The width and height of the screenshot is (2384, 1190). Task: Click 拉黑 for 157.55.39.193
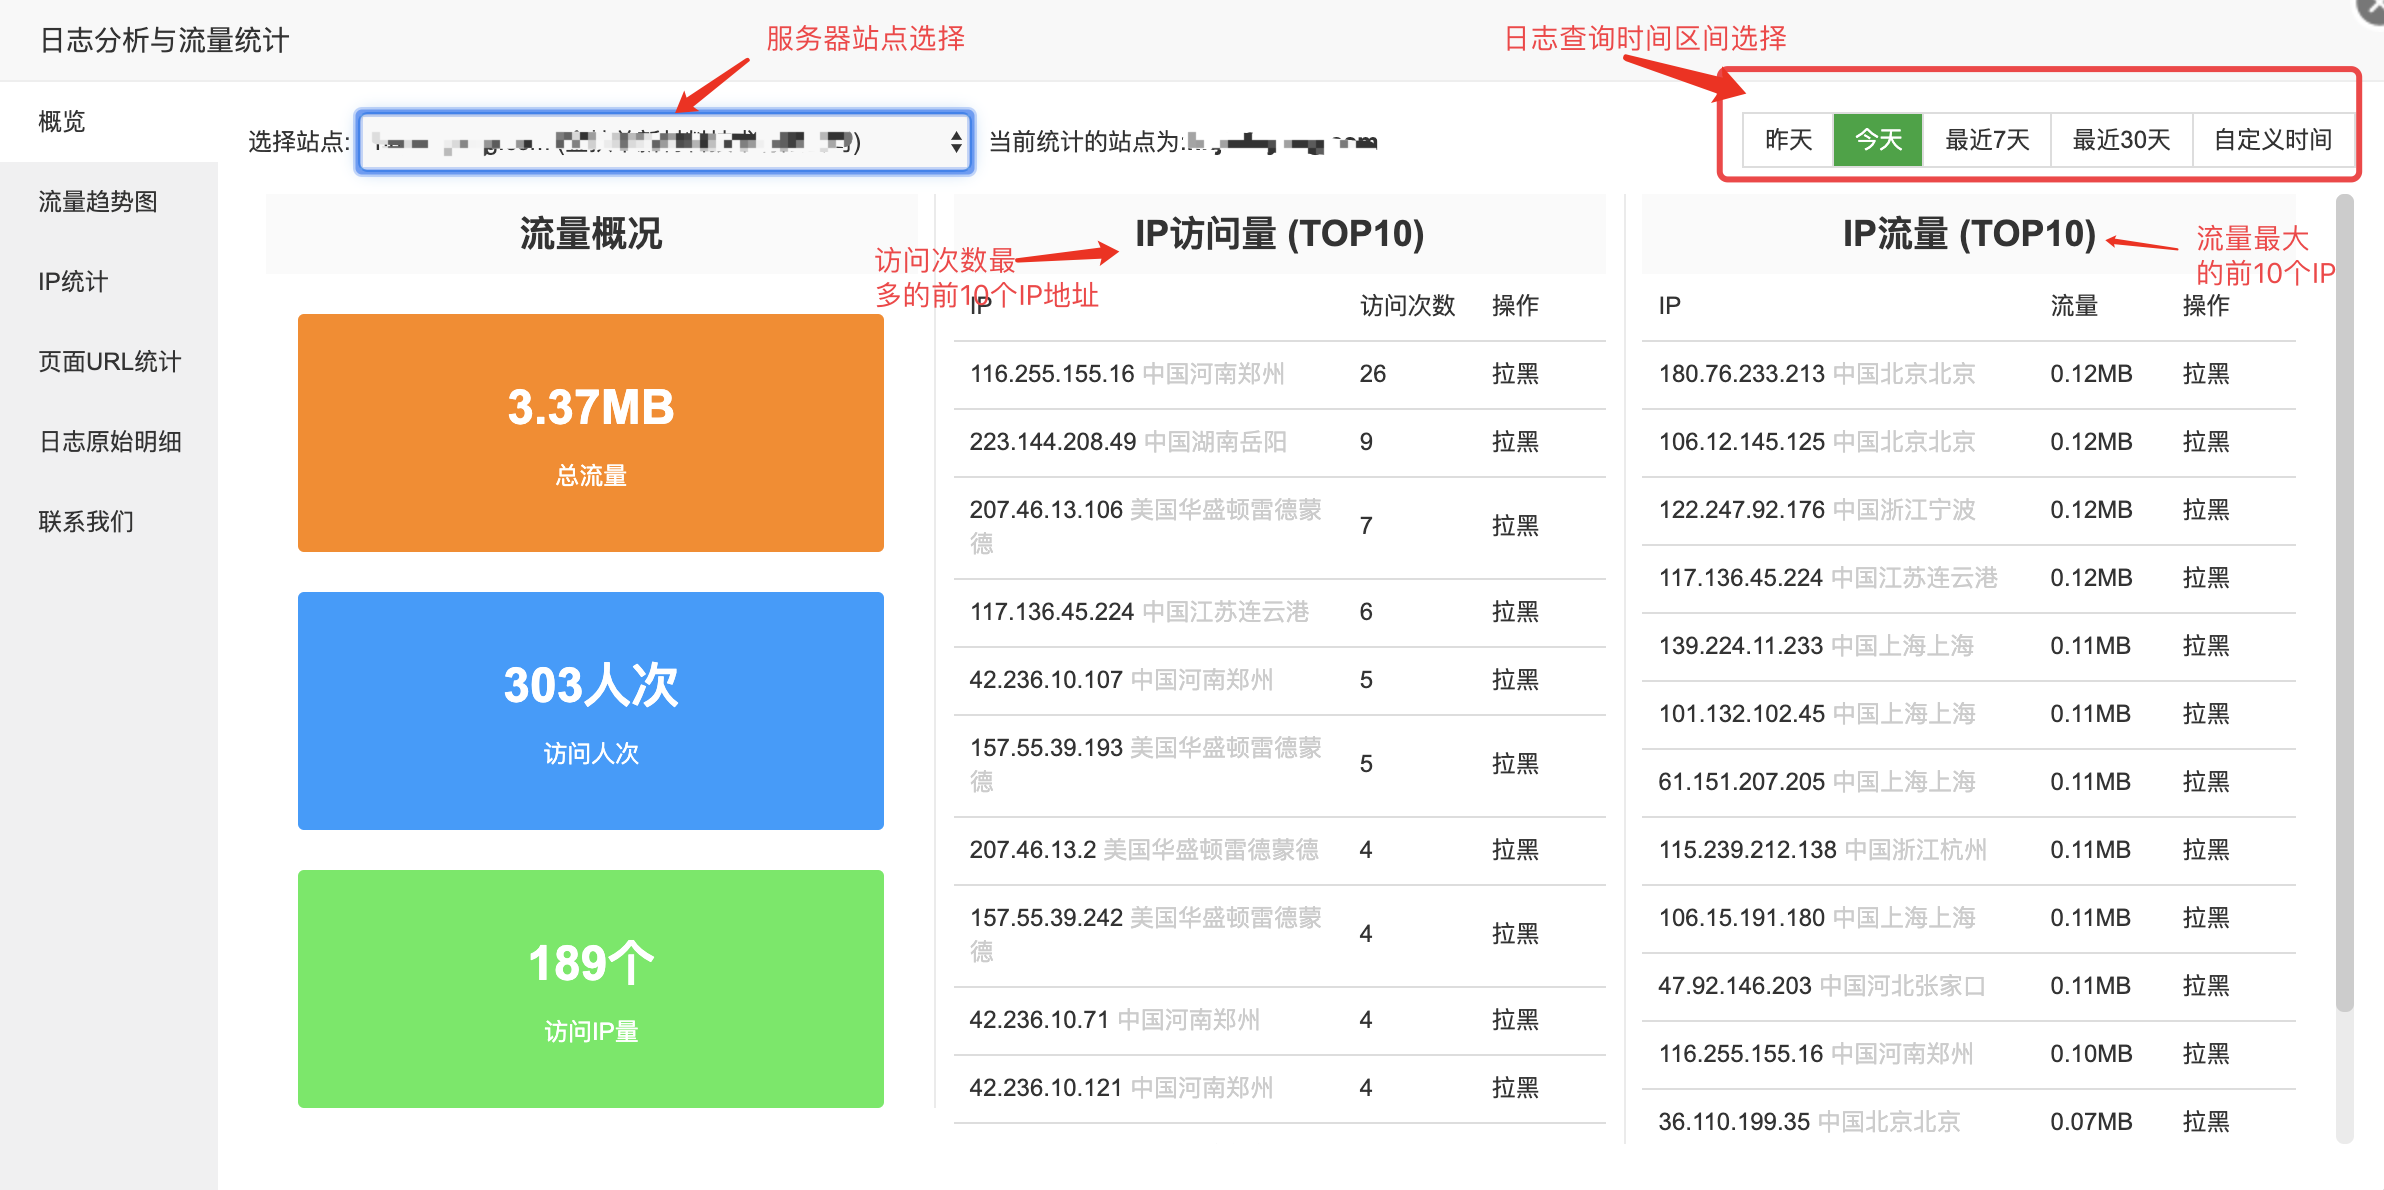[1515, 764]
